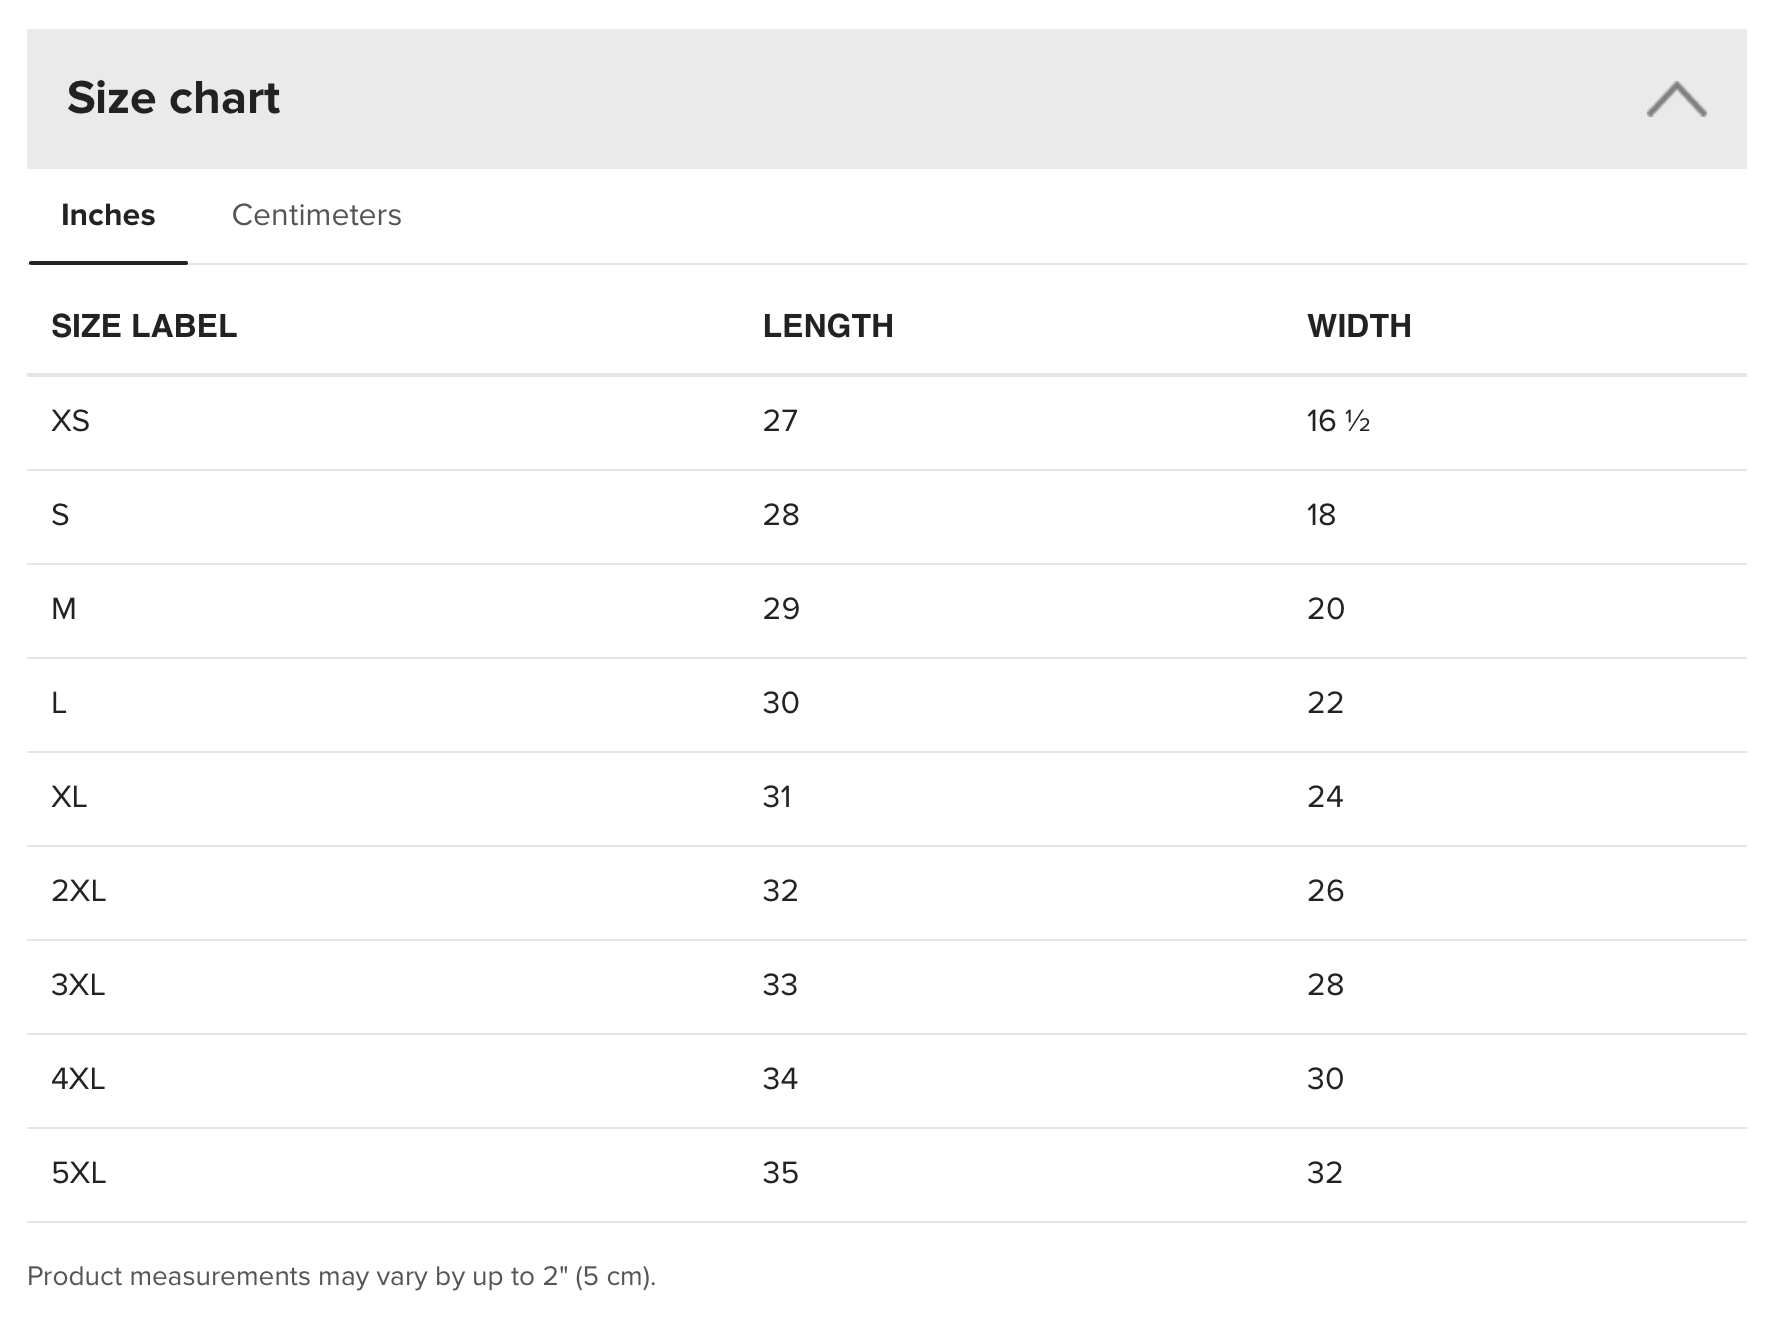The width and height of the screenshot is (1772, 1318).
Task: Select the M size row label
Action: pyautogui.click(x=63, y=609)
